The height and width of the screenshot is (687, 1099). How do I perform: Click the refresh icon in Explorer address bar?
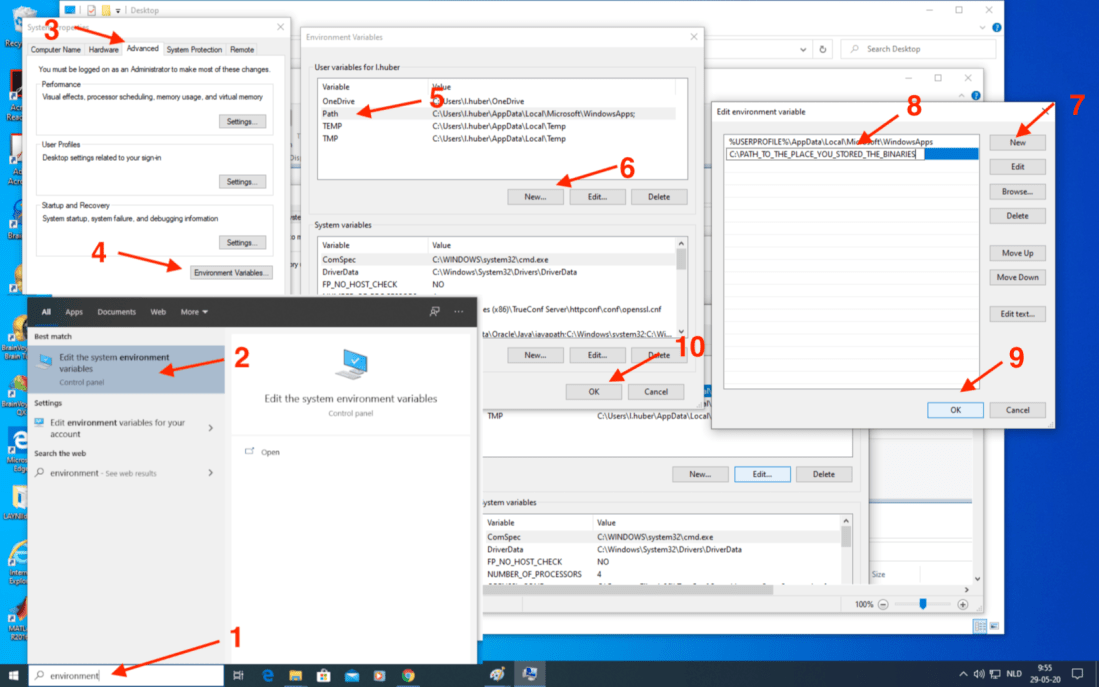pos(822,49)
